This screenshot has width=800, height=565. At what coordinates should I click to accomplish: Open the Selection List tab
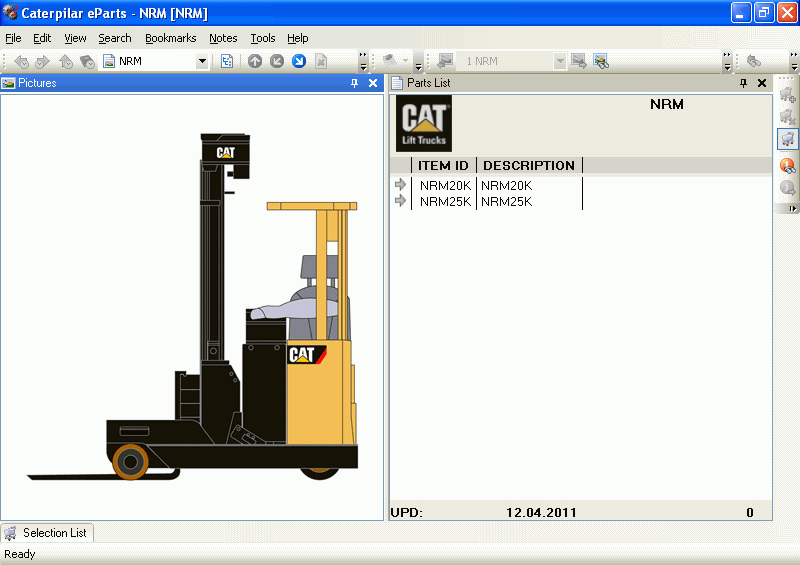[x=47, y=533]
